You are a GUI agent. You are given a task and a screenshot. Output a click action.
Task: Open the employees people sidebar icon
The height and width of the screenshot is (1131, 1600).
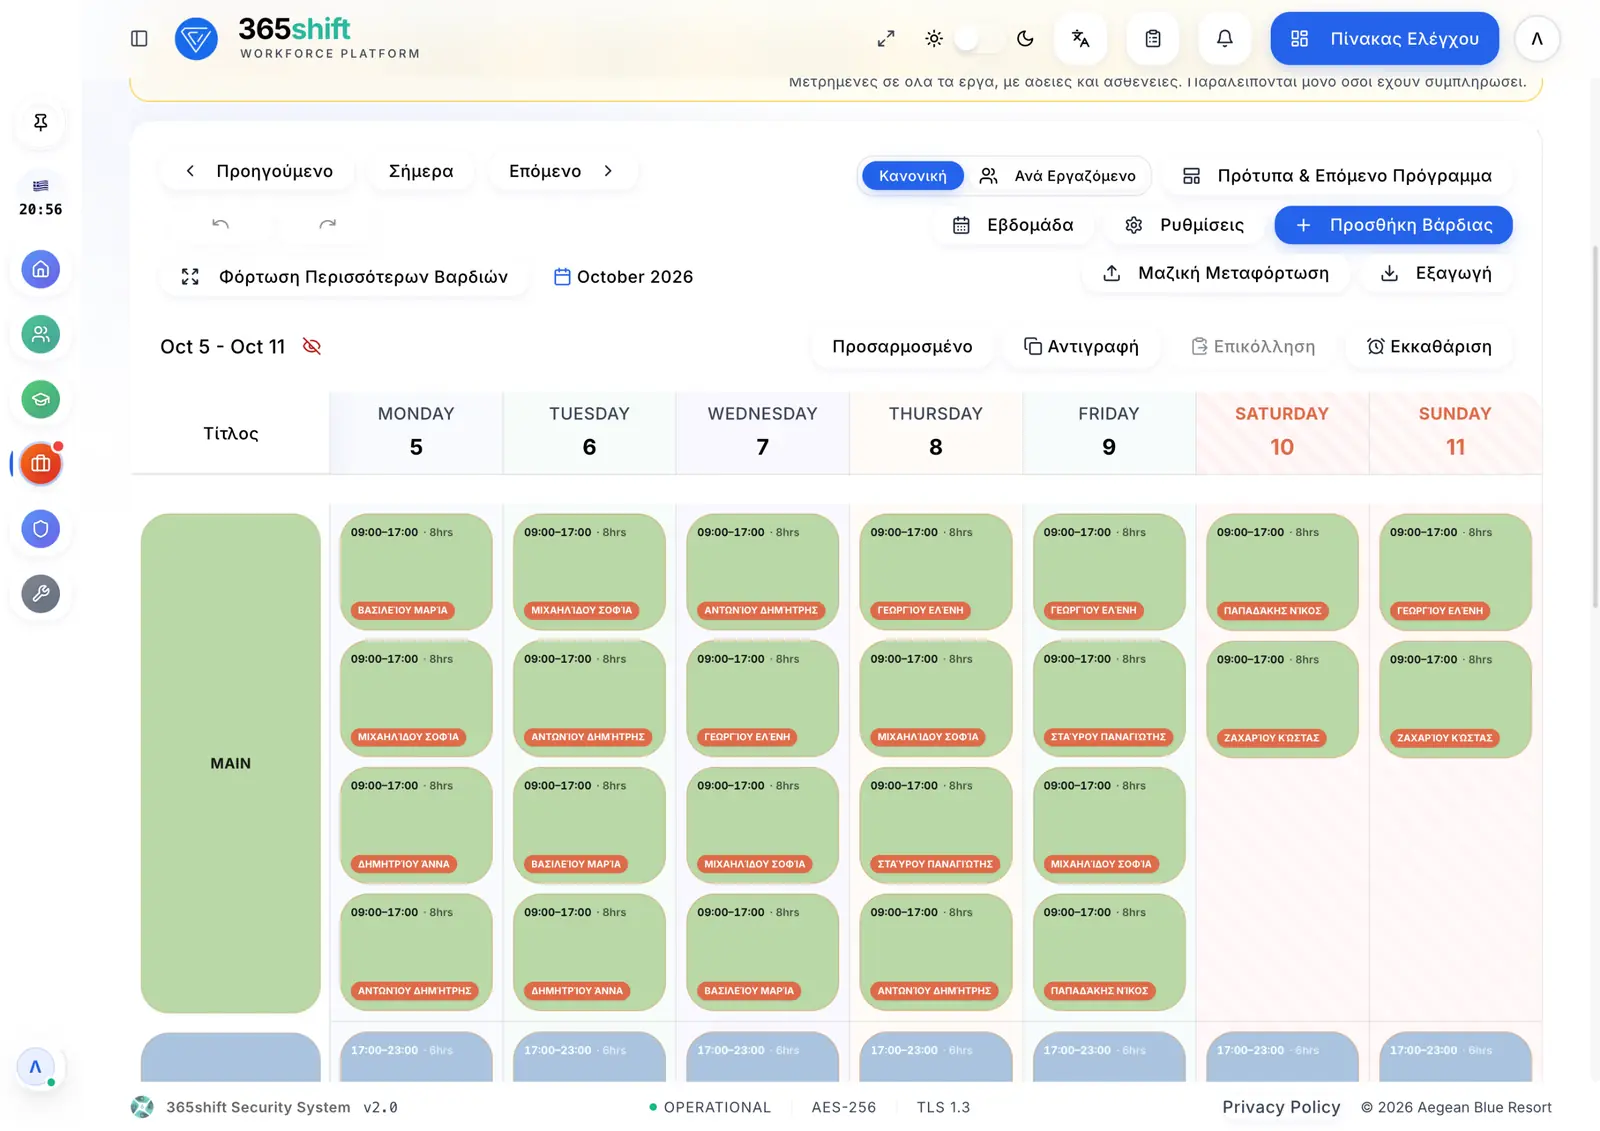point(41,334)
